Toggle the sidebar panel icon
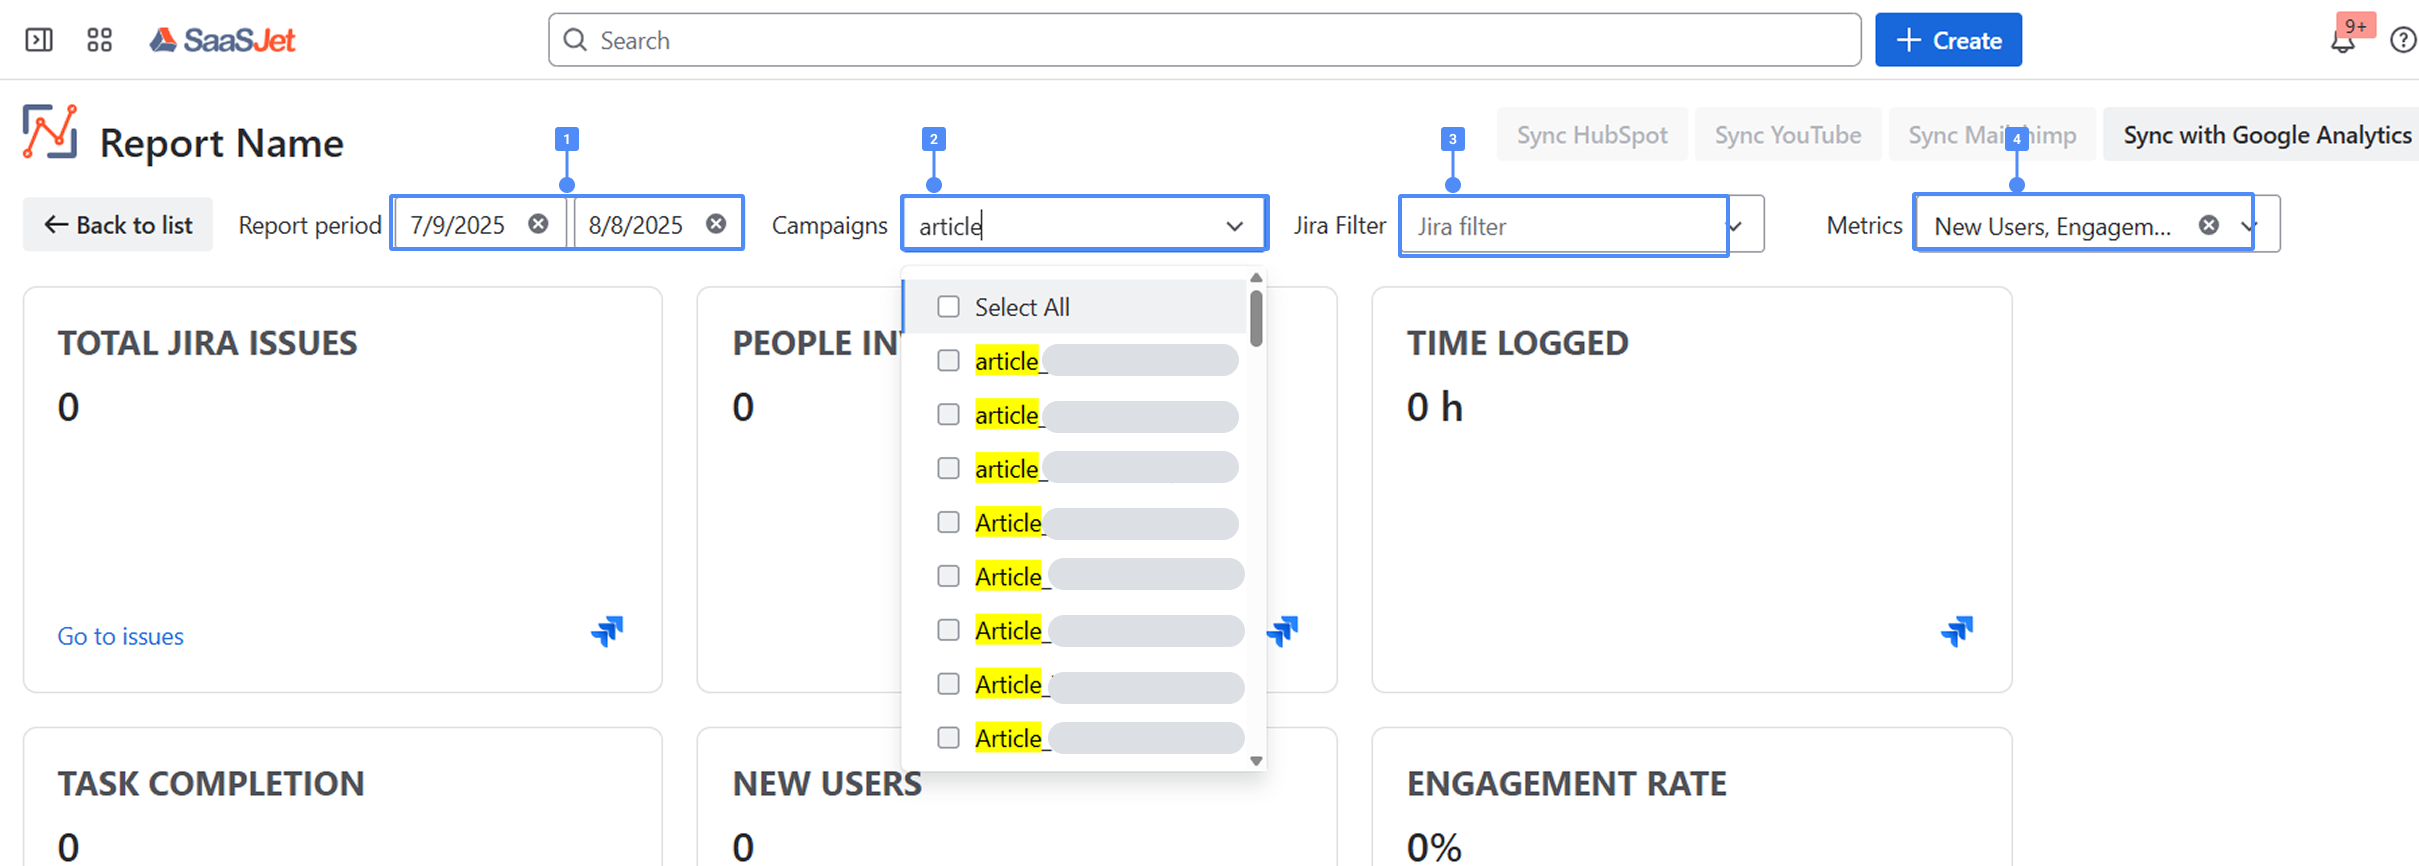This screenshot has height=866, width=2419. 39,40
